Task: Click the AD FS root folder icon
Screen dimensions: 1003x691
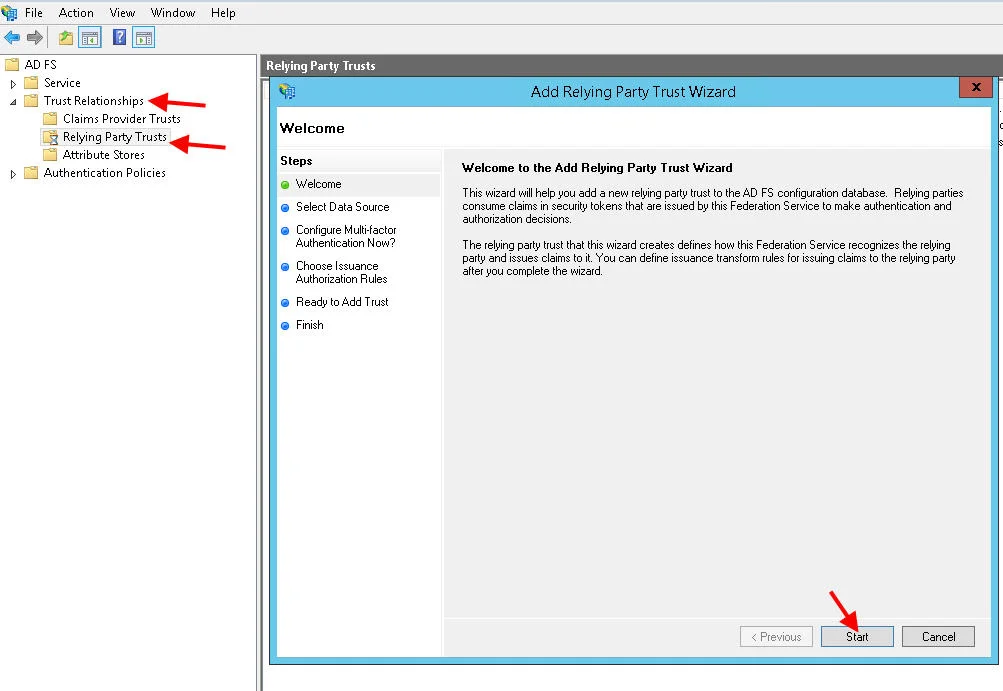Action: pos(12,65)
